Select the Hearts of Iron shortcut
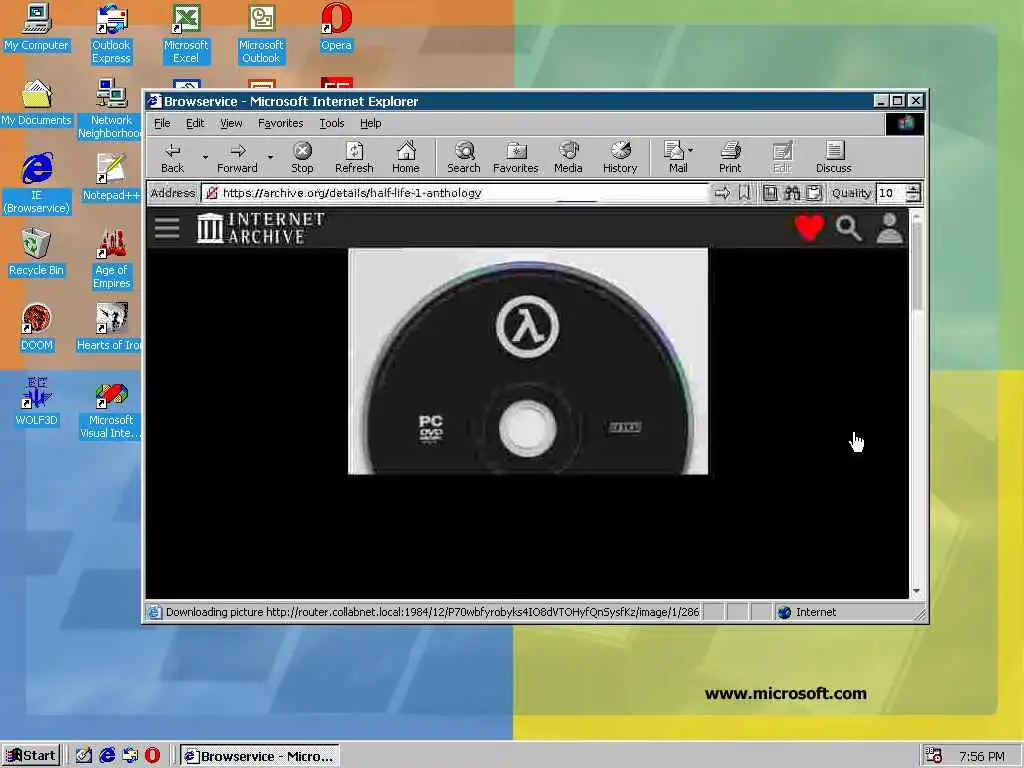This screenshot has width=1024, height=768. point(110,328)
